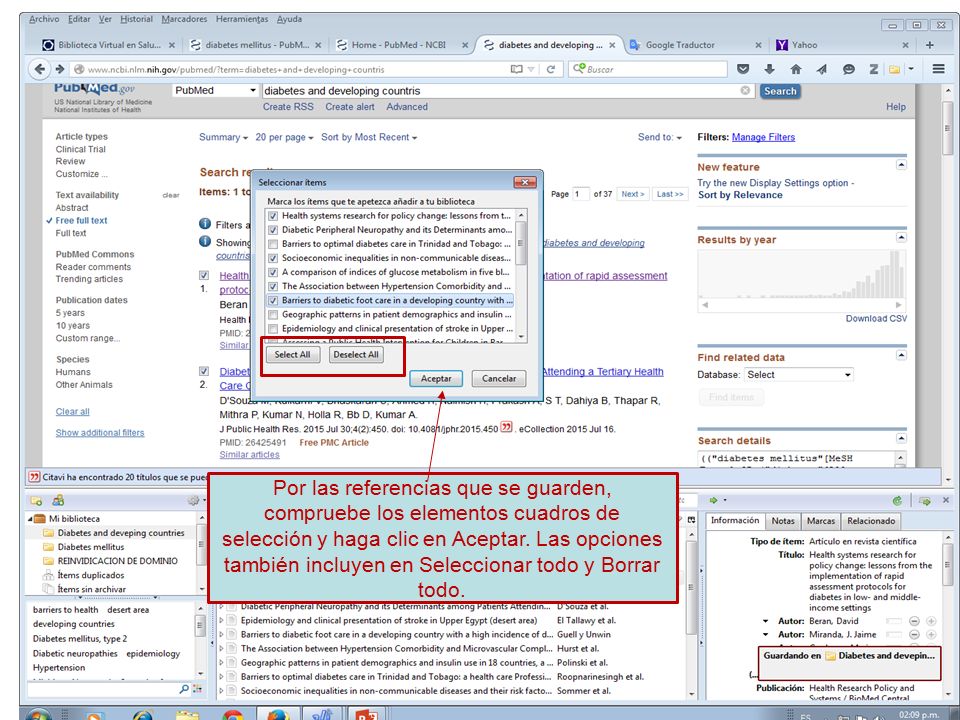Go to the Firefox home page icon
The image size is (960, 720).
[796, 69]
